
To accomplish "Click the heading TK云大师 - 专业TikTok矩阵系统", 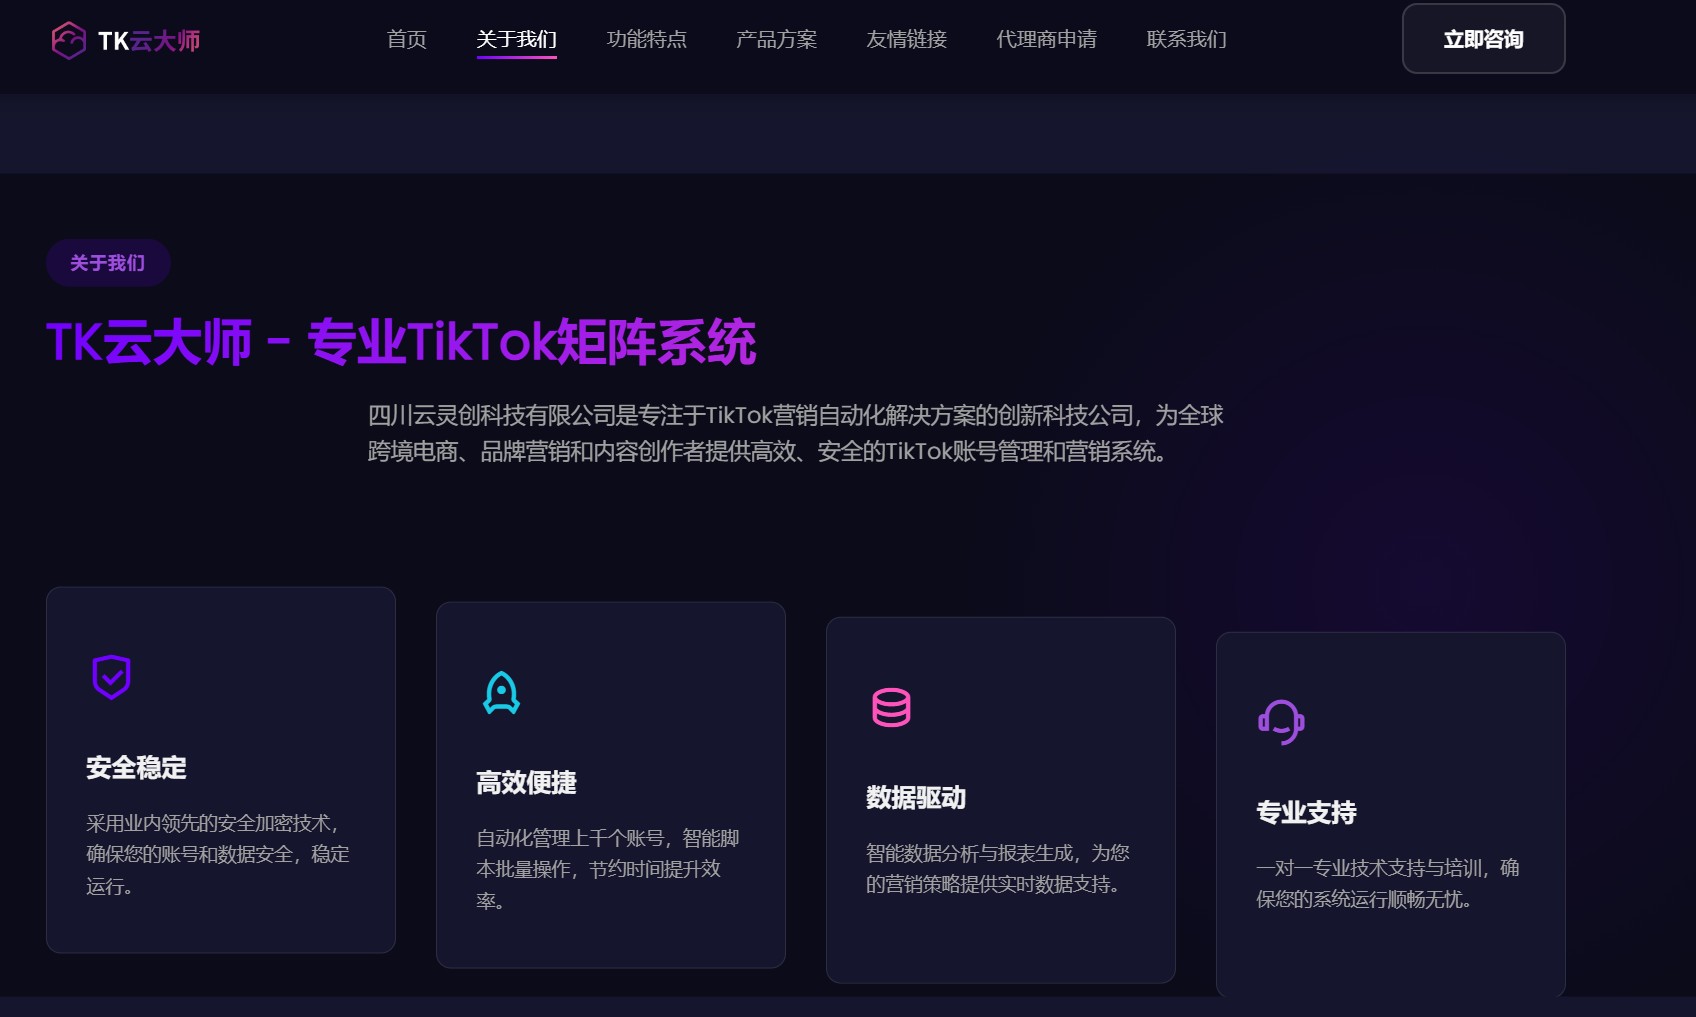I will (403, 342).
